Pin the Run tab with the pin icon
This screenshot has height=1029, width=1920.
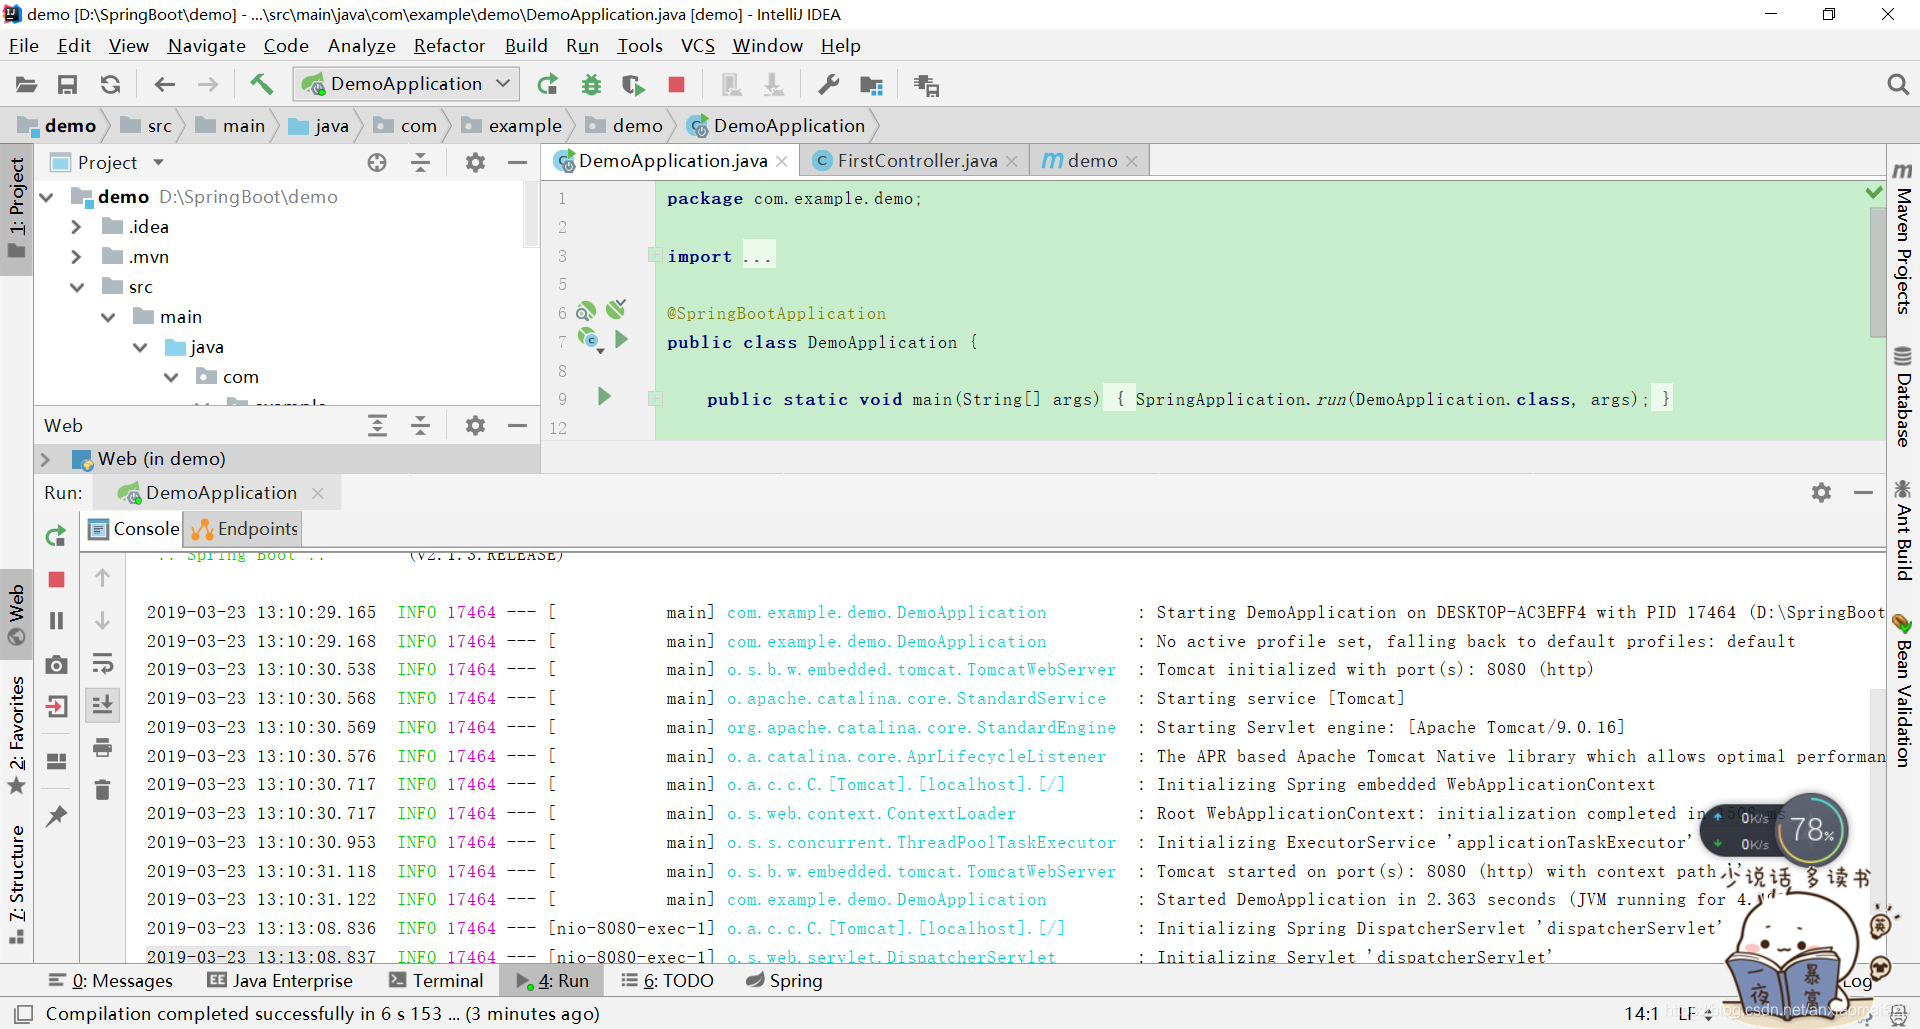56,816
